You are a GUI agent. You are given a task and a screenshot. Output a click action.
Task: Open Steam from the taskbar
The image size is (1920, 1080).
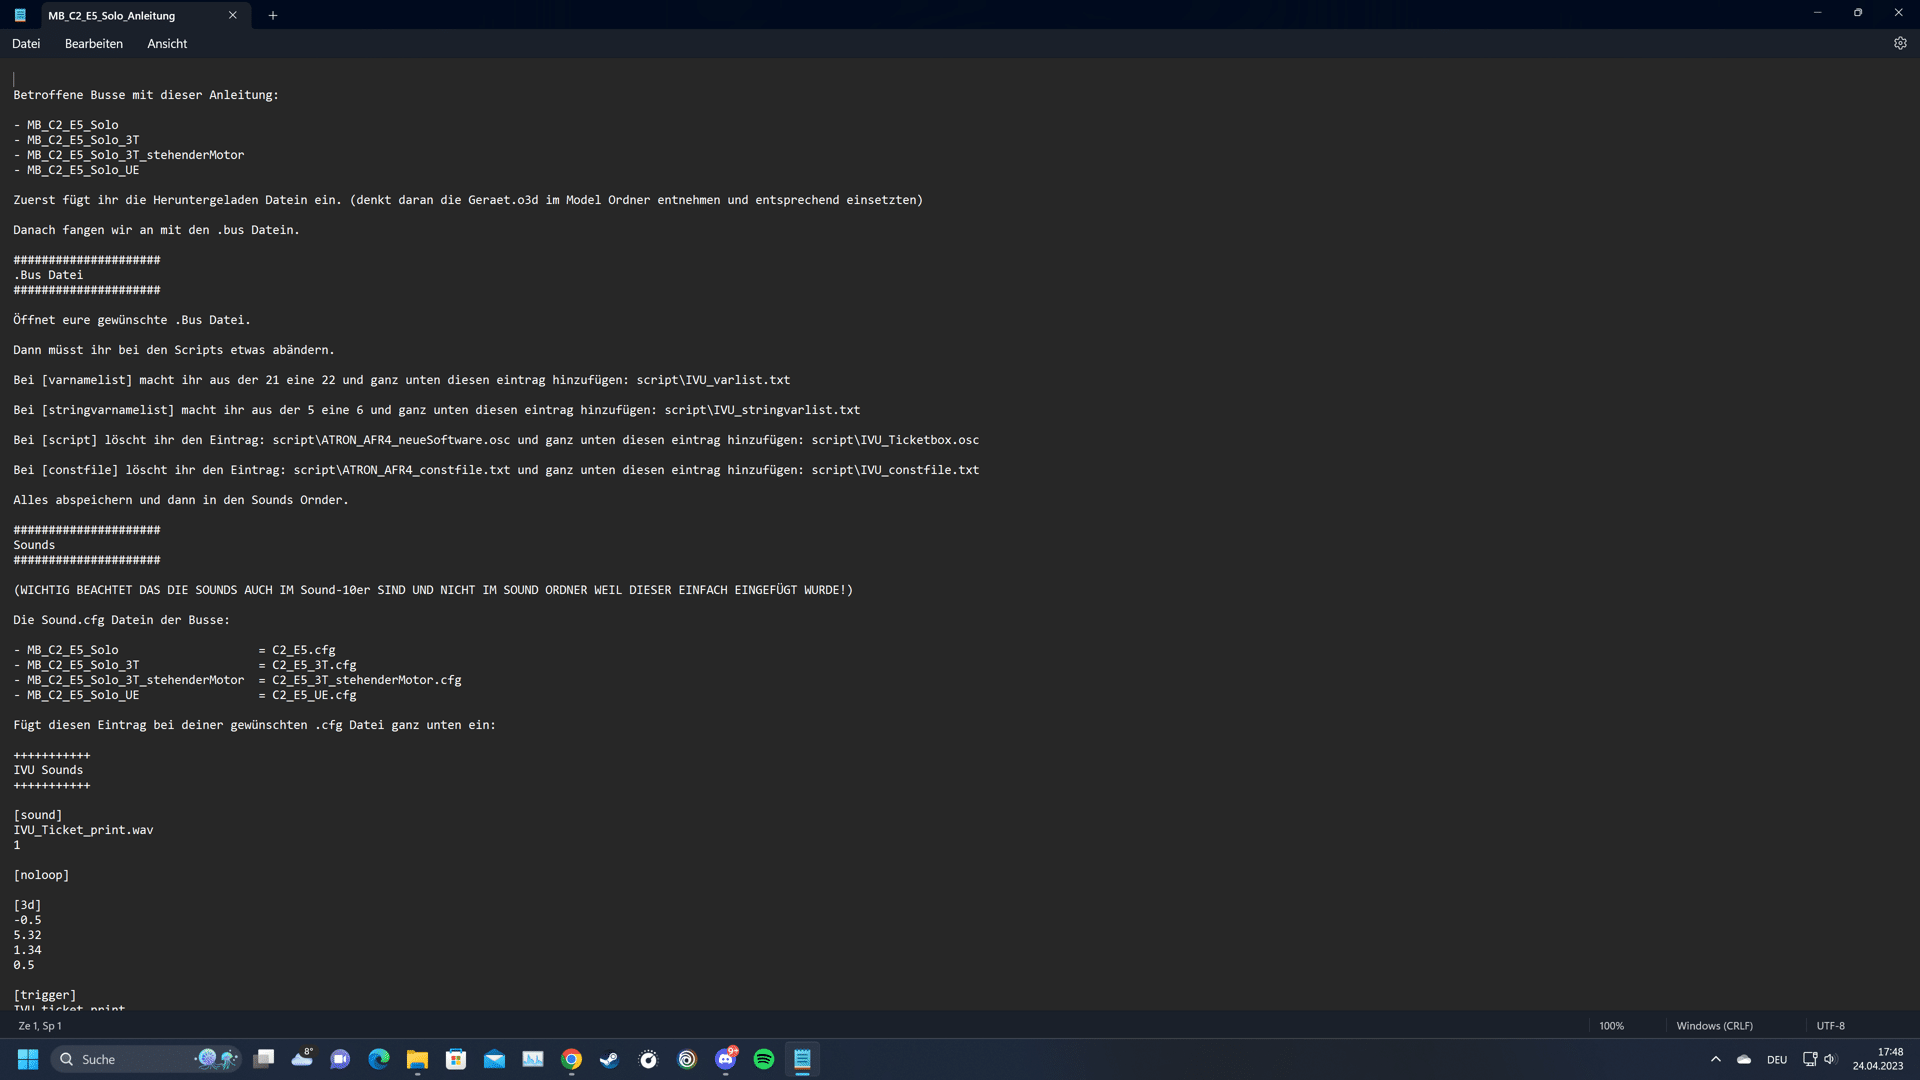pos(609,1059)
